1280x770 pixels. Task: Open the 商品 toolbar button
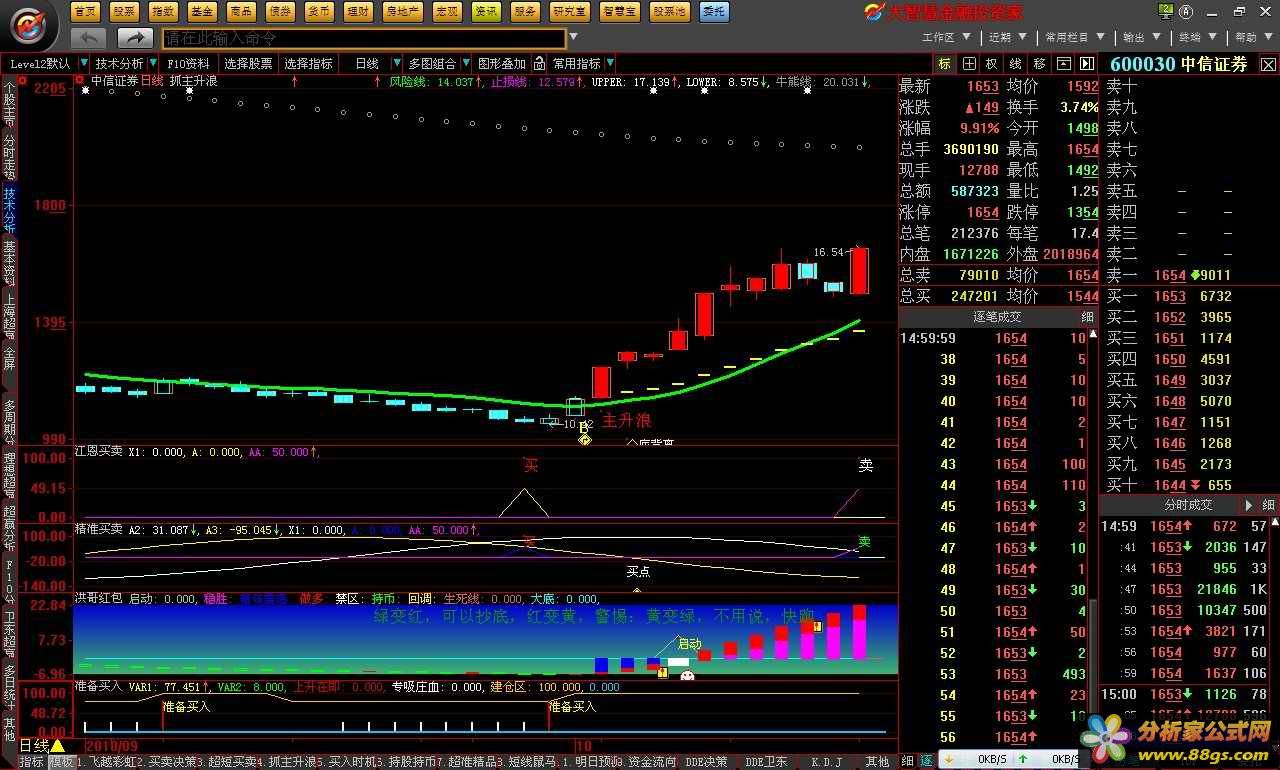click(x=241, y=11)
